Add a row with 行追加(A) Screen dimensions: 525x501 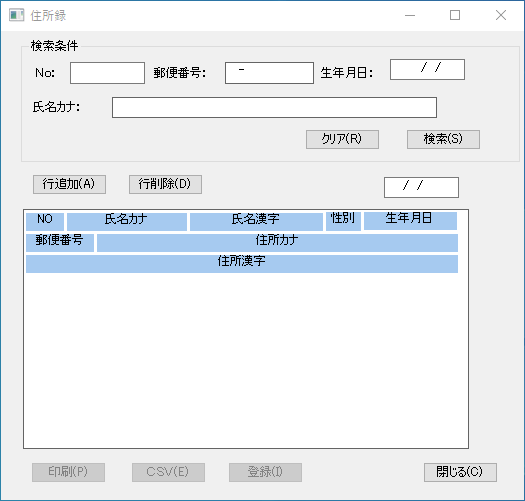coord(69,184)
